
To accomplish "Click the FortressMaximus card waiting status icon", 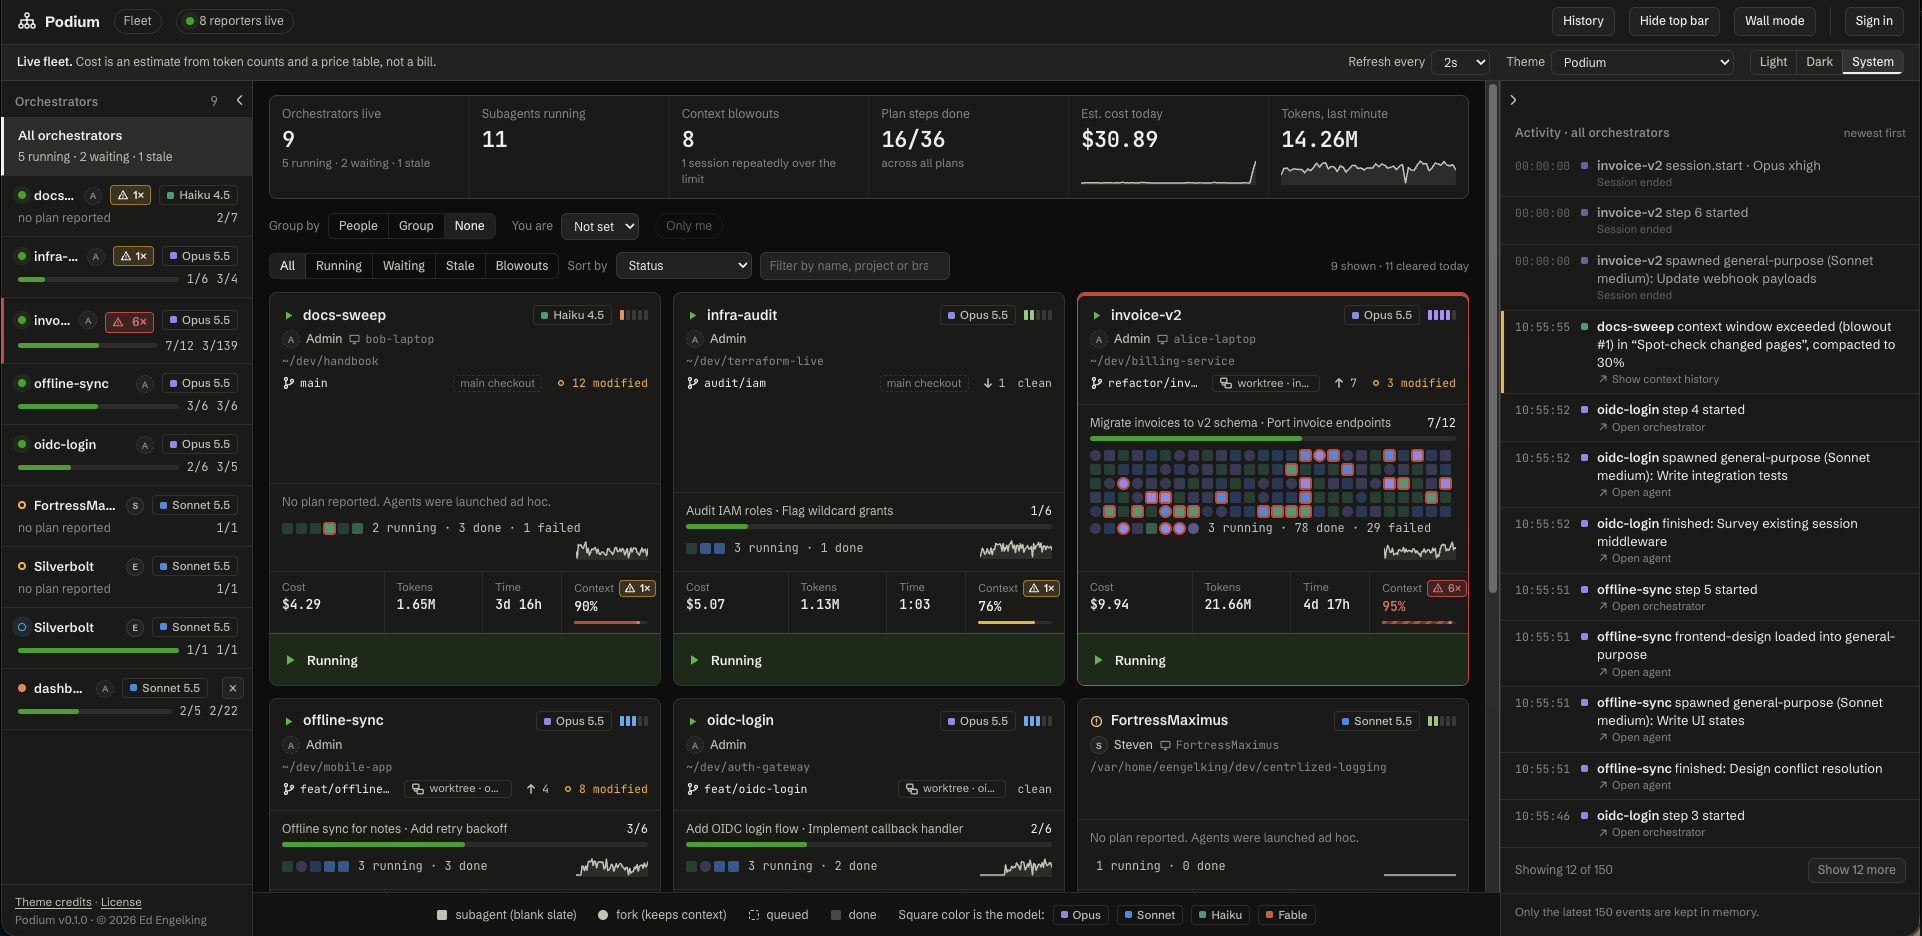I will [x=1096, y=721].
